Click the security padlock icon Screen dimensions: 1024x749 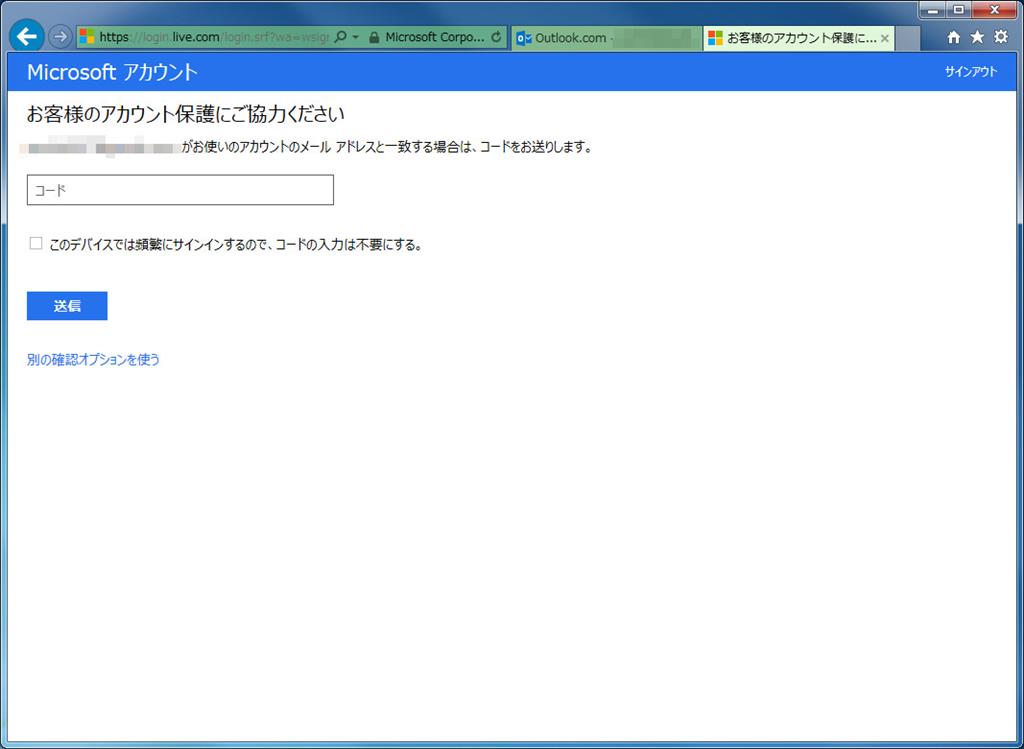point(374,37)
